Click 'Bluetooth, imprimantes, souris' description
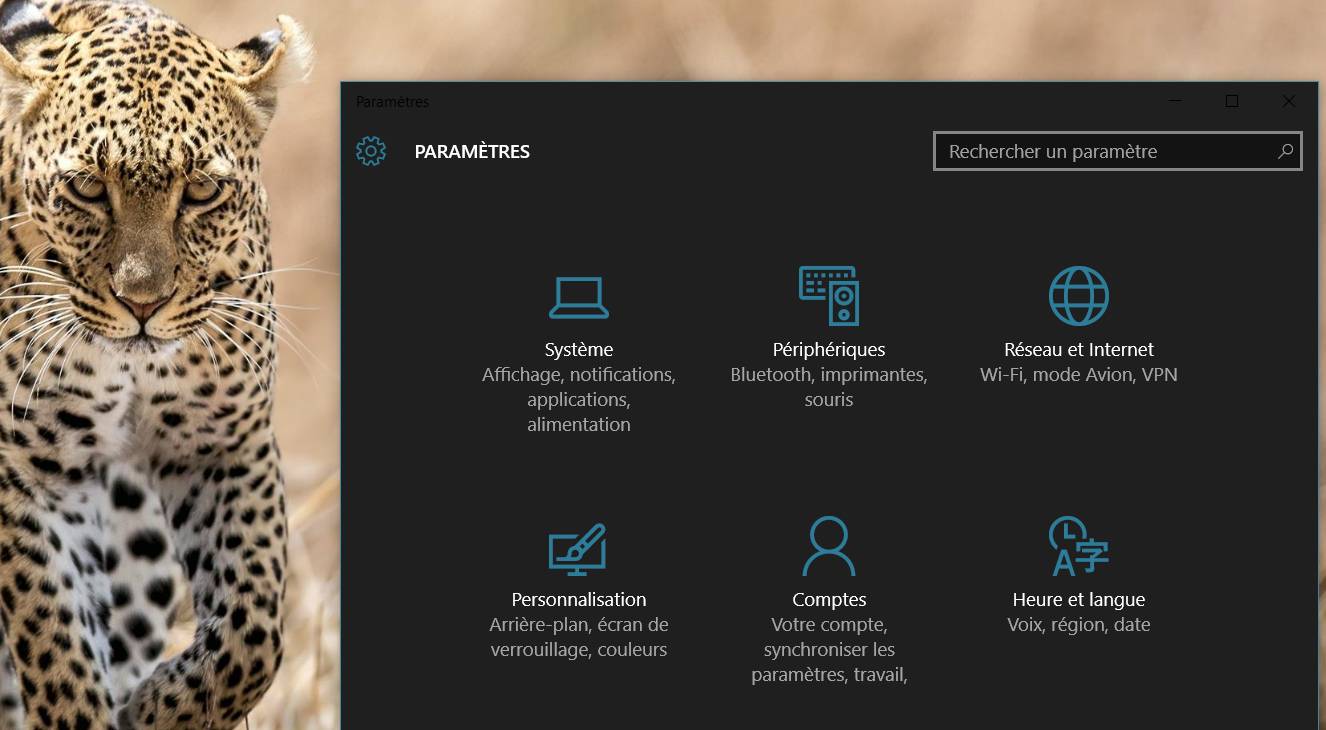Screen dimensions: 1326x730 tap(829, 387)
